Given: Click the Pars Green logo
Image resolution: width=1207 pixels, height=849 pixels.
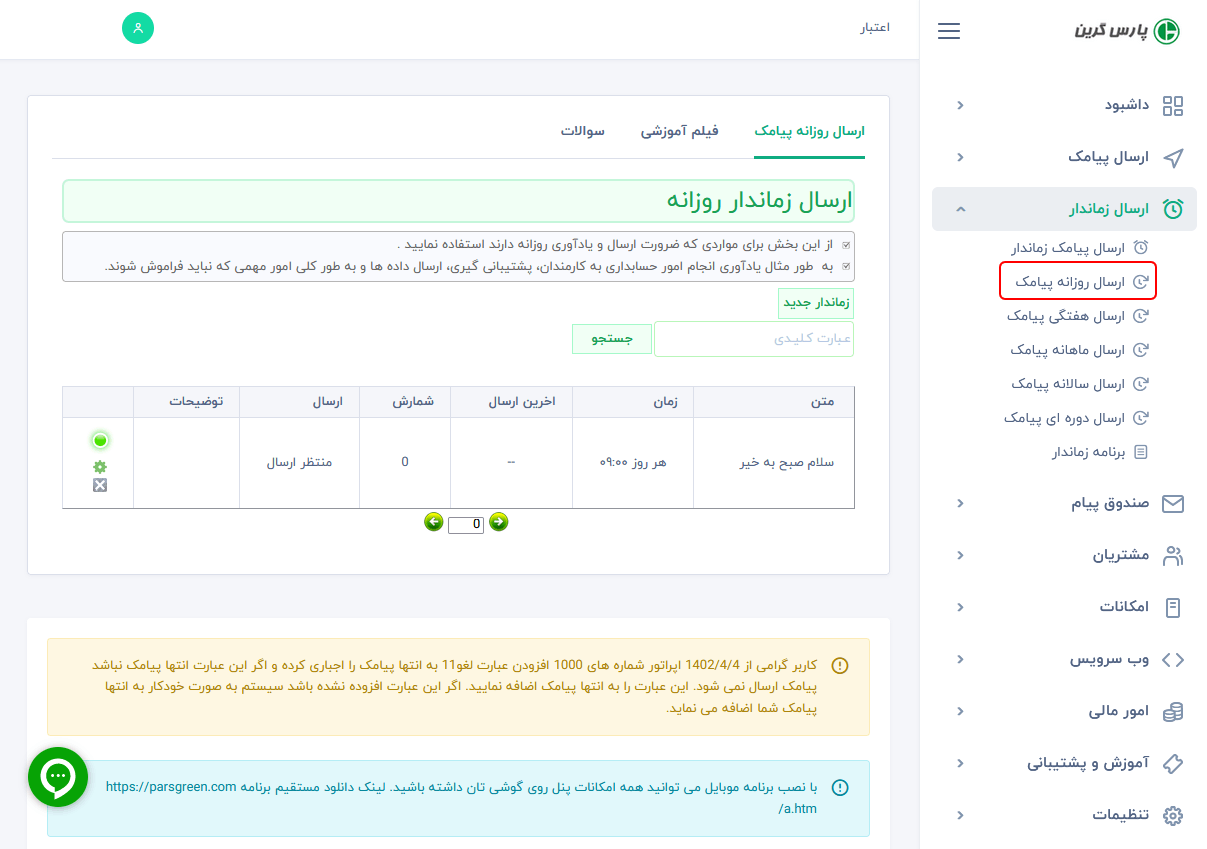Looking at the screenshot, I should (1125, 31).
